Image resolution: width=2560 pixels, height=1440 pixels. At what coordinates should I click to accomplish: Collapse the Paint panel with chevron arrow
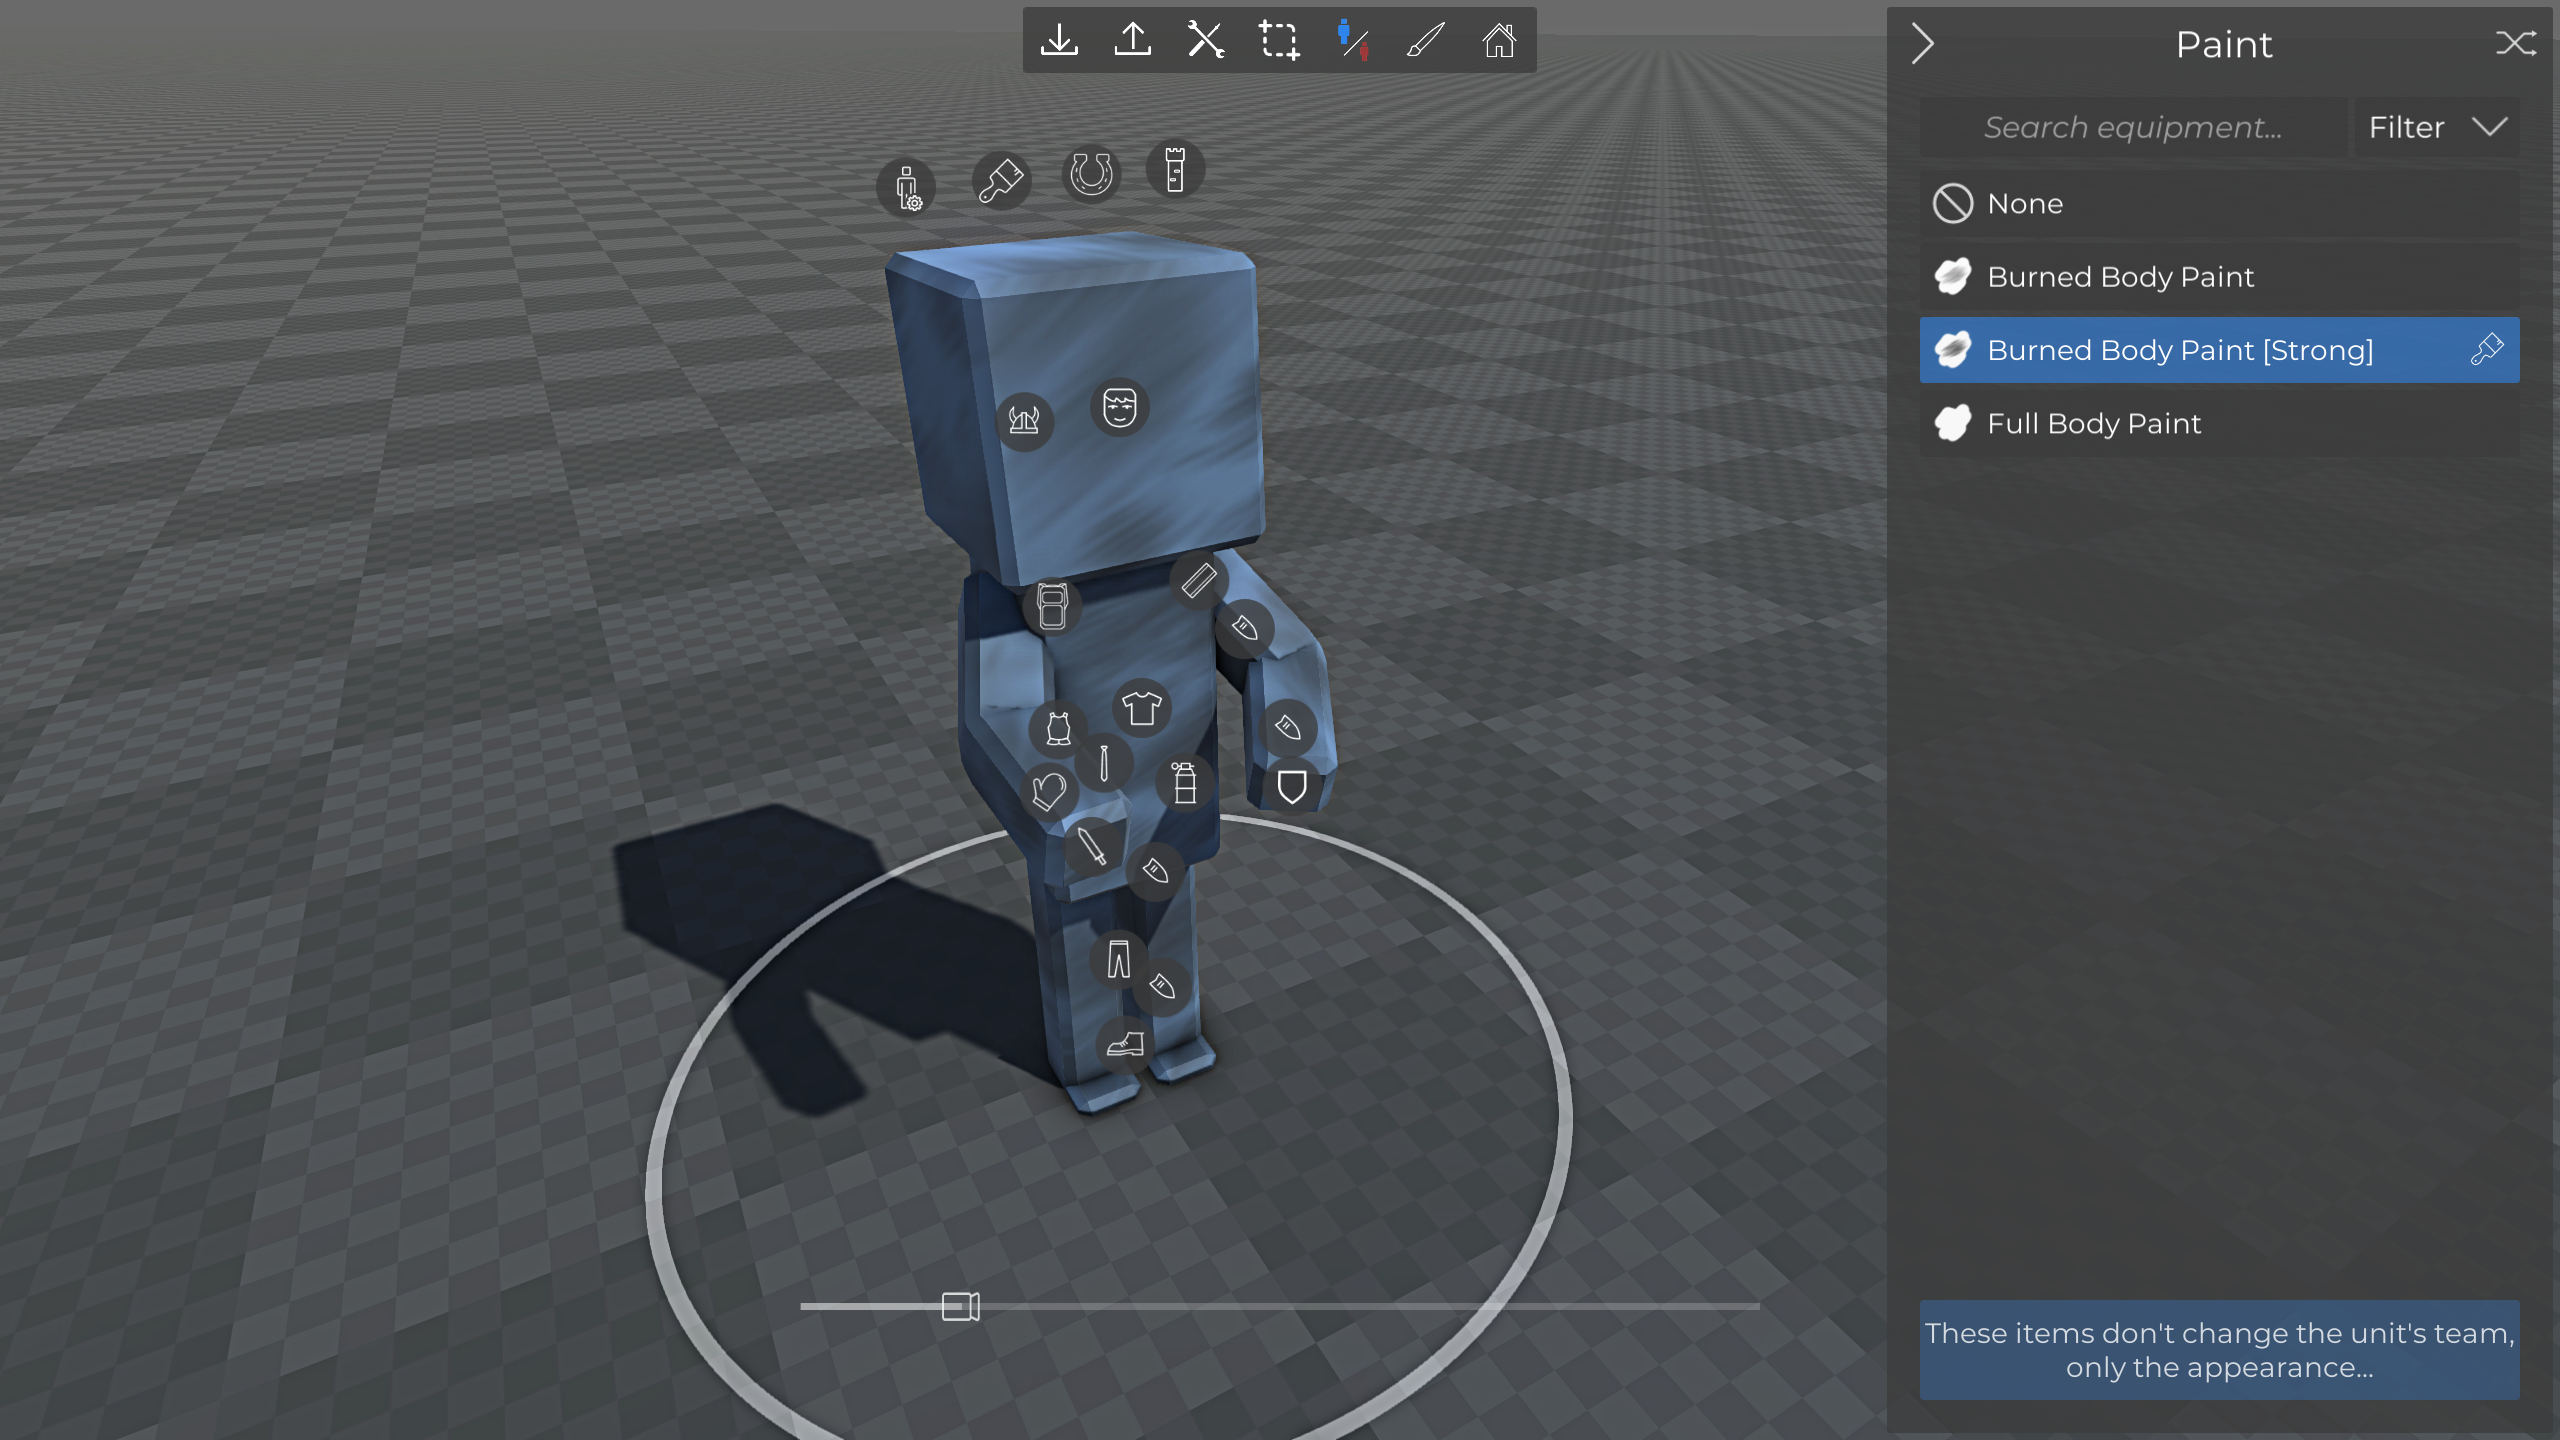pyautogui.click(x=1922, y=44)
